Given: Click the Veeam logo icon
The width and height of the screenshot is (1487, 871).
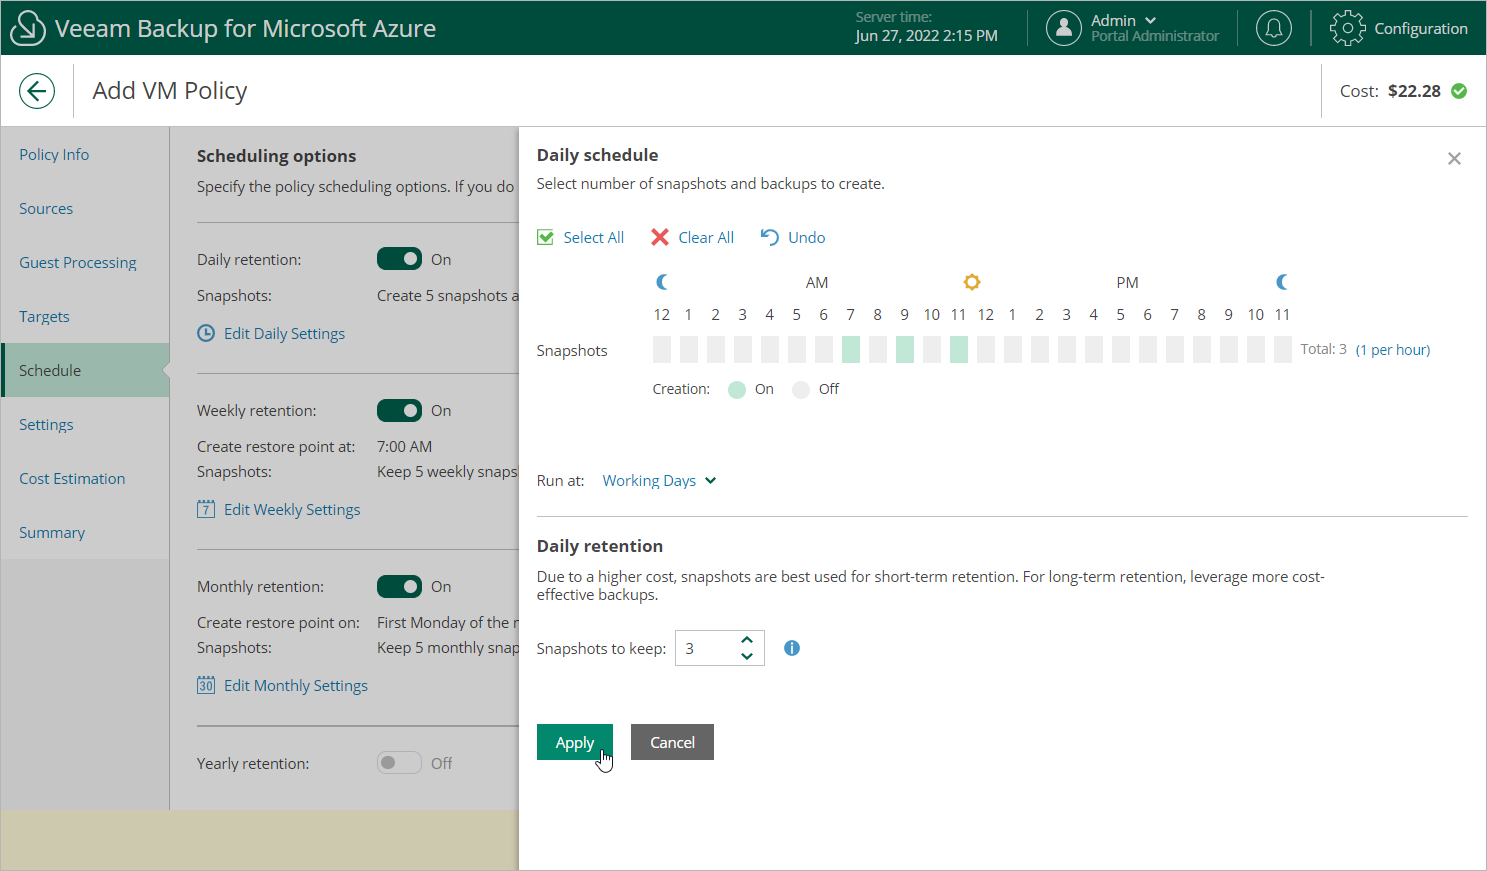Looking at the screenshot, I should click(27, 28).
